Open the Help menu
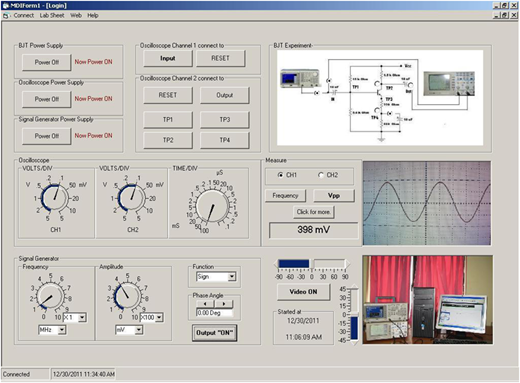Viewport: 520px width, 383px height. [93, 15]
